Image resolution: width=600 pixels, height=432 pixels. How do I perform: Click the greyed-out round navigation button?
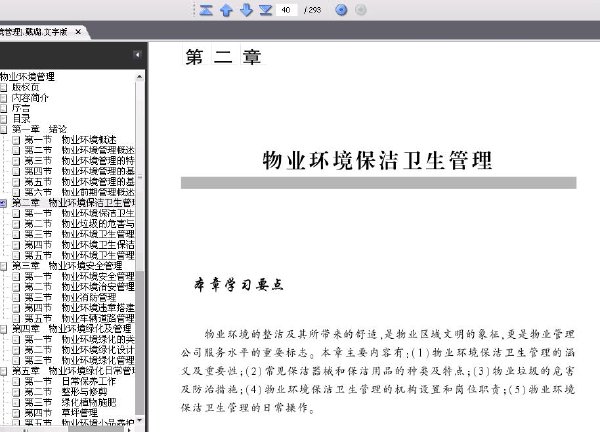361,10
